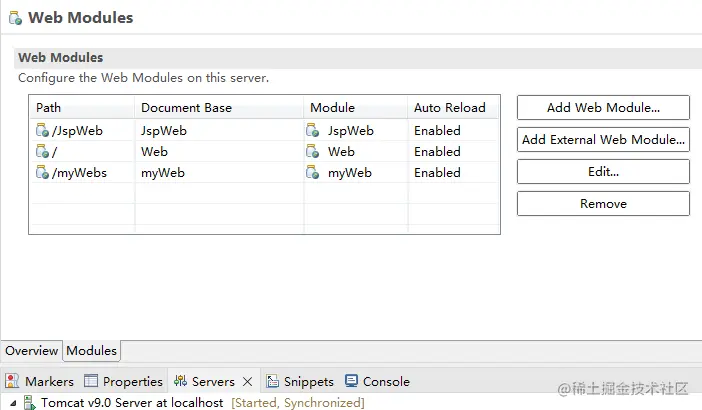This screenshot has width=702, height=410.
Task: Close the Servers view tab
Action: (248, 382)
